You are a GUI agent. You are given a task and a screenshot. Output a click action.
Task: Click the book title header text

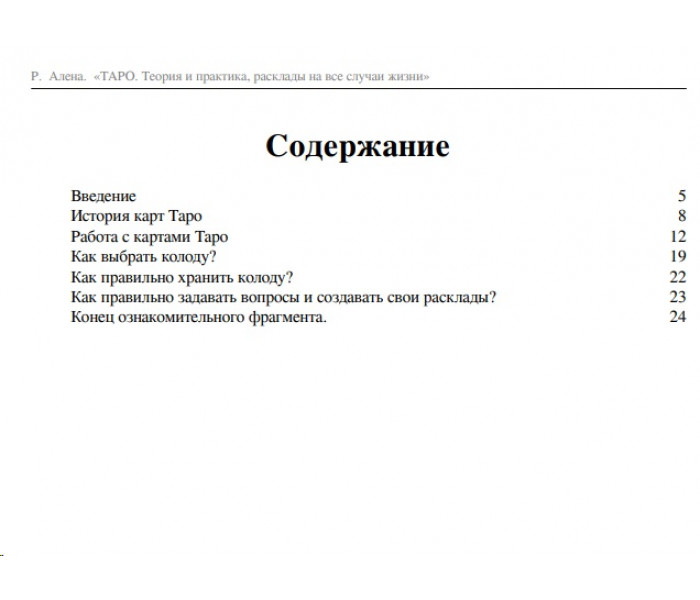click(x=261, y=76)
